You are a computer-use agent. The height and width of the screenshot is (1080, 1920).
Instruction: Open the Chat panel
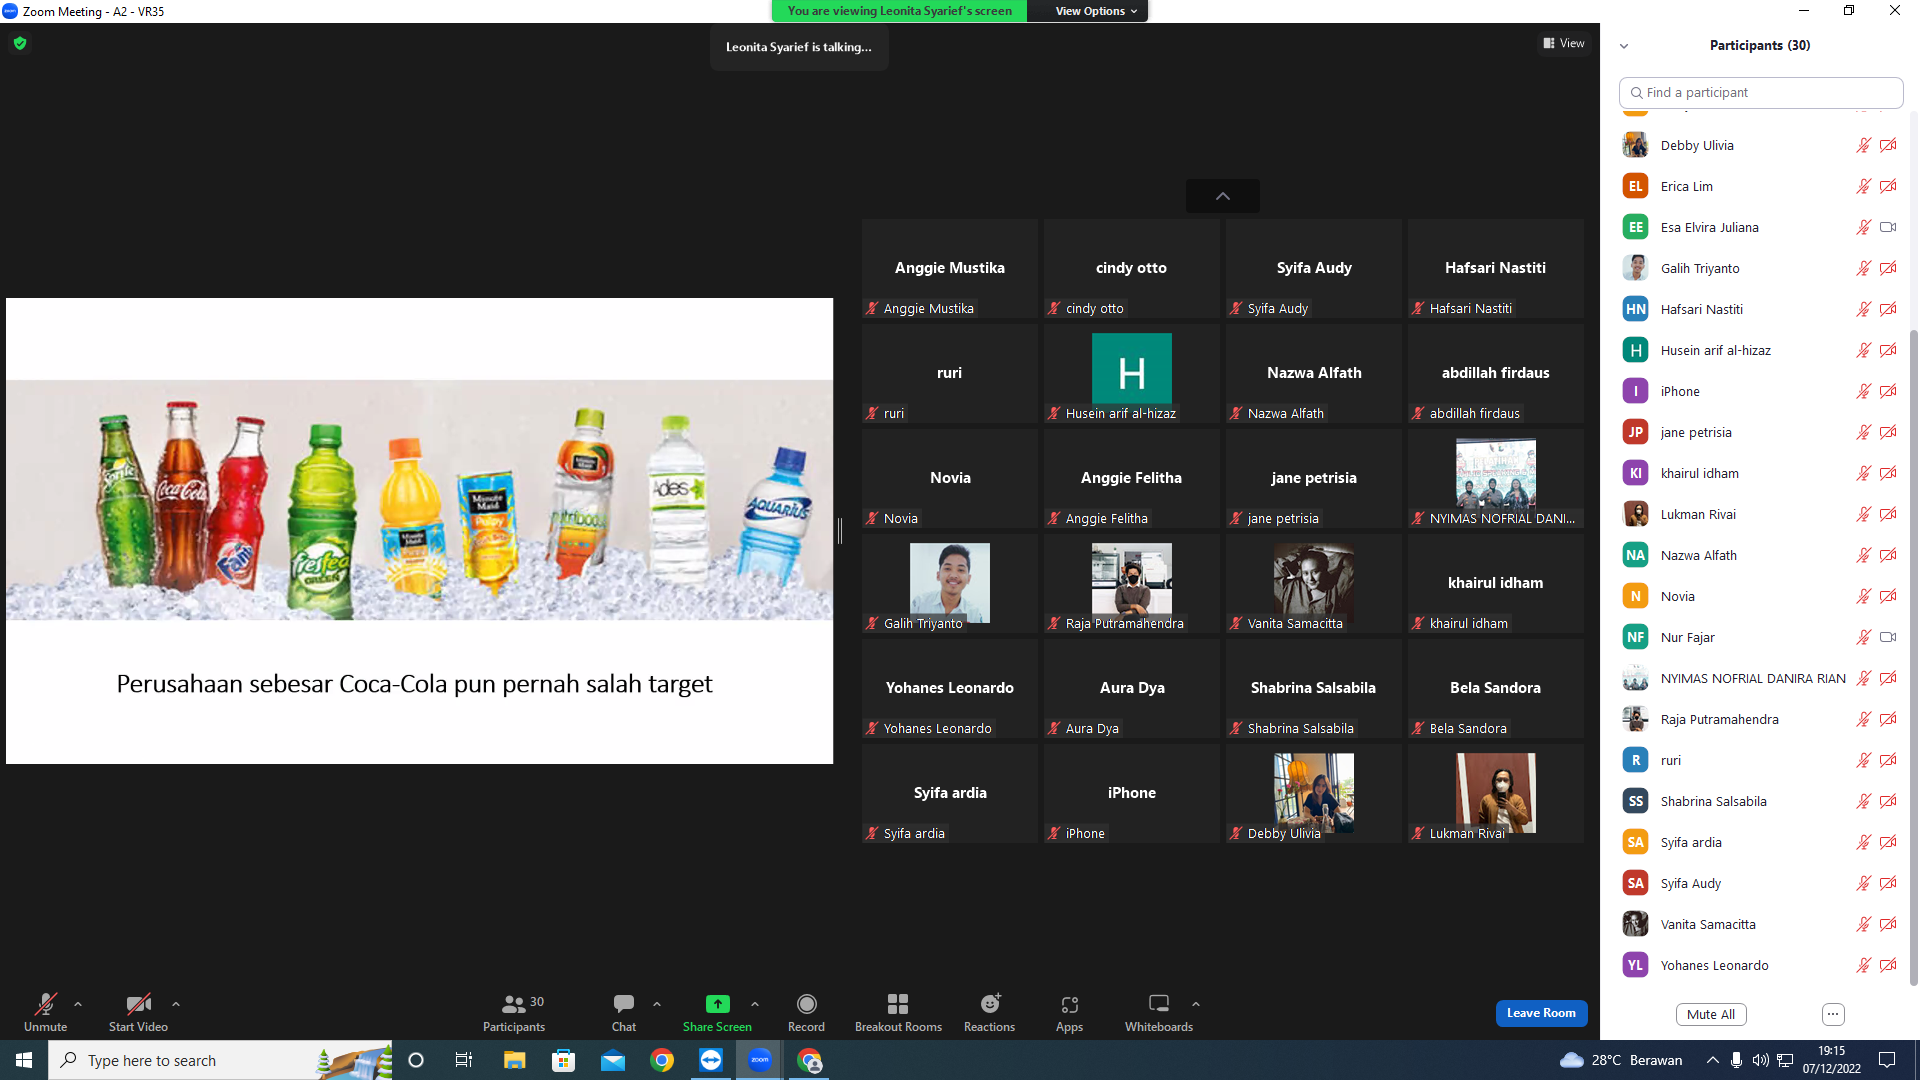[x=624, y=1012]
